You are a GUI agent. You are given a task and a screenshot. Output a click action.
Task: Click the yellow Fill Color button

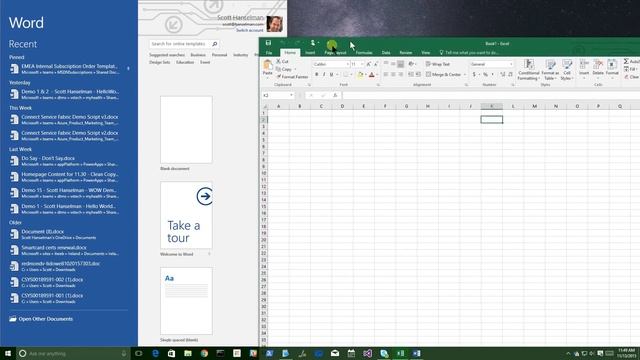click(x=360, y=74)
